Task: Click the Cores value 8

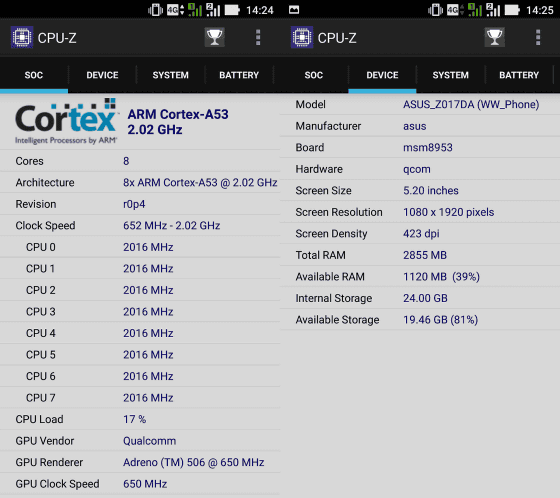Action: (x=126, y=161)
